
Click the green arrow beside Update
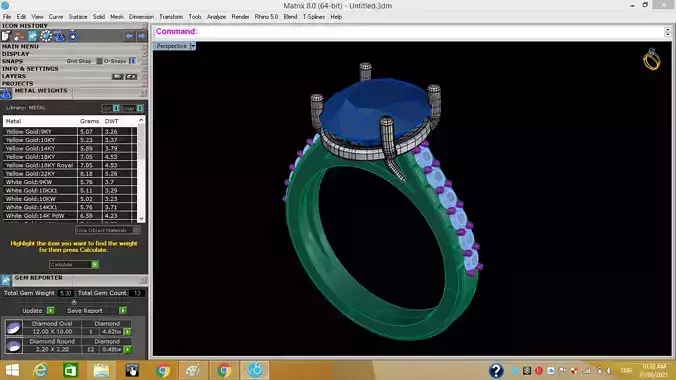(x=50, y=311)
